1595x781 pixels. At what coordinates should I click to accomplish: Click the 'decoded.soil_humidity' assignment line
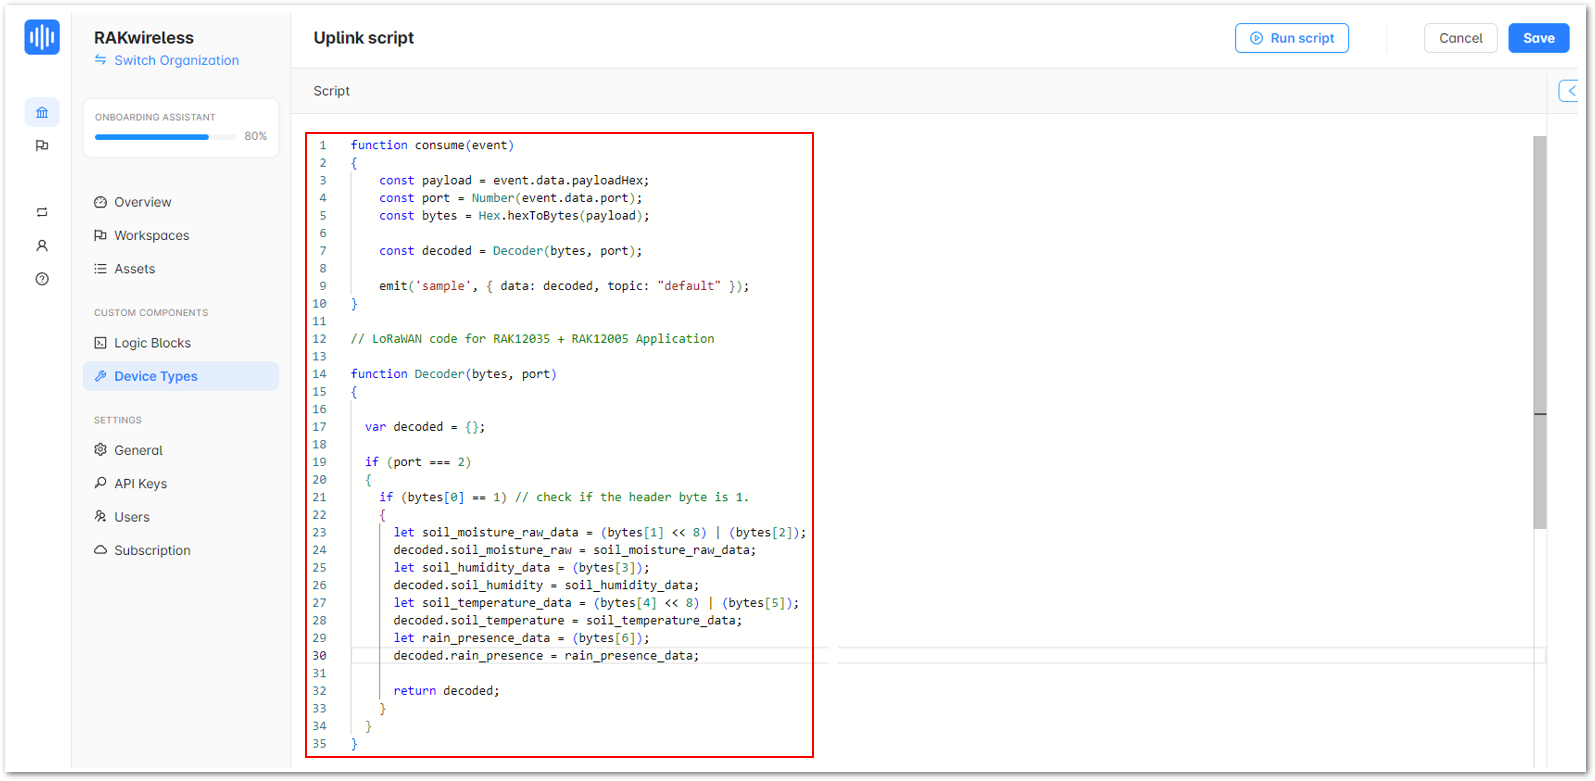[546, 585]
